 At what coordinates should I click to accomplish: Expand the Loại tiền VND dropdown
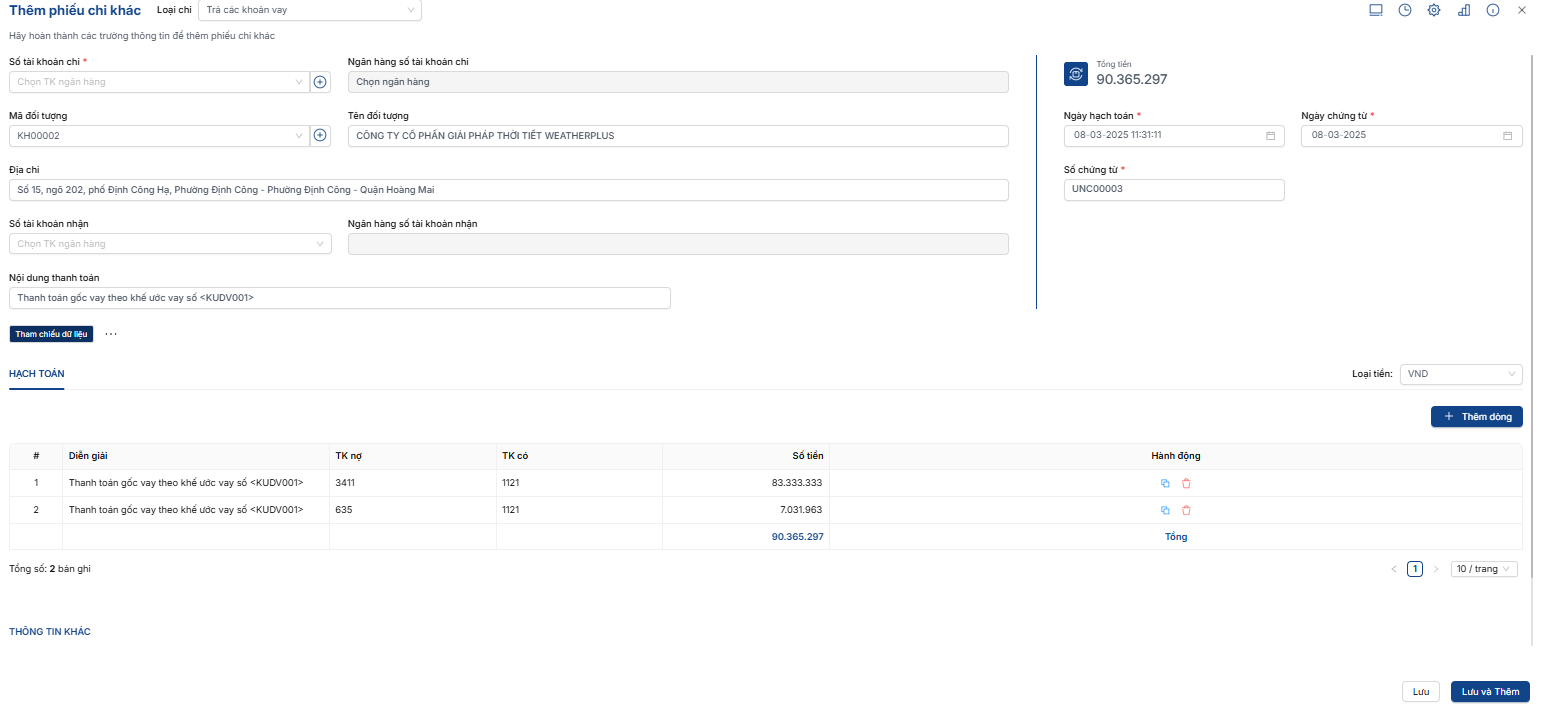coord(1460,374)
